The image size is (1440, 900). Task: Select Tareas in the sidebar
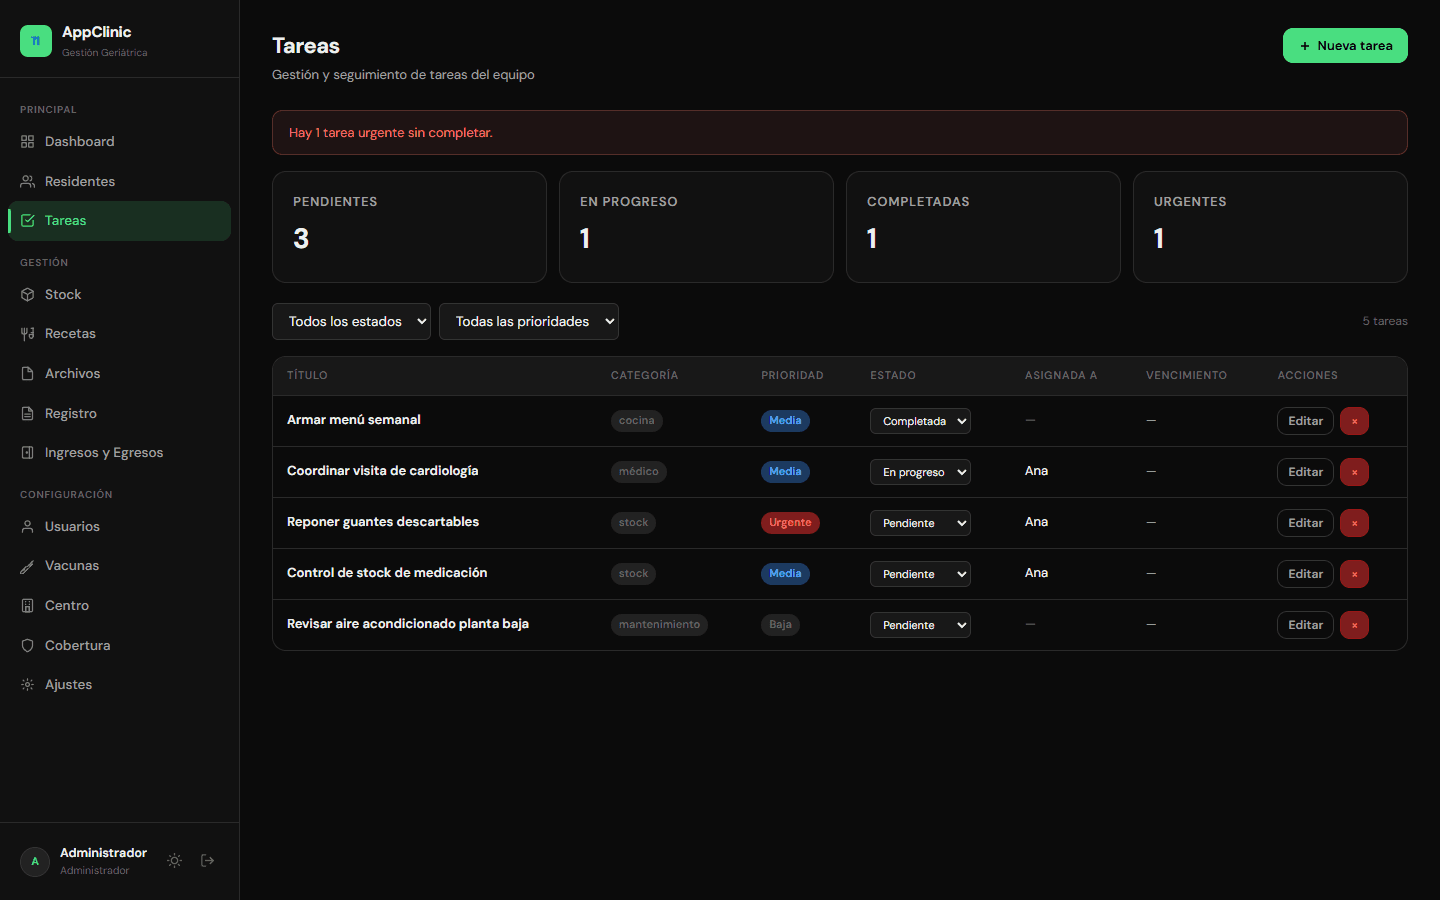tap(119, 221)
